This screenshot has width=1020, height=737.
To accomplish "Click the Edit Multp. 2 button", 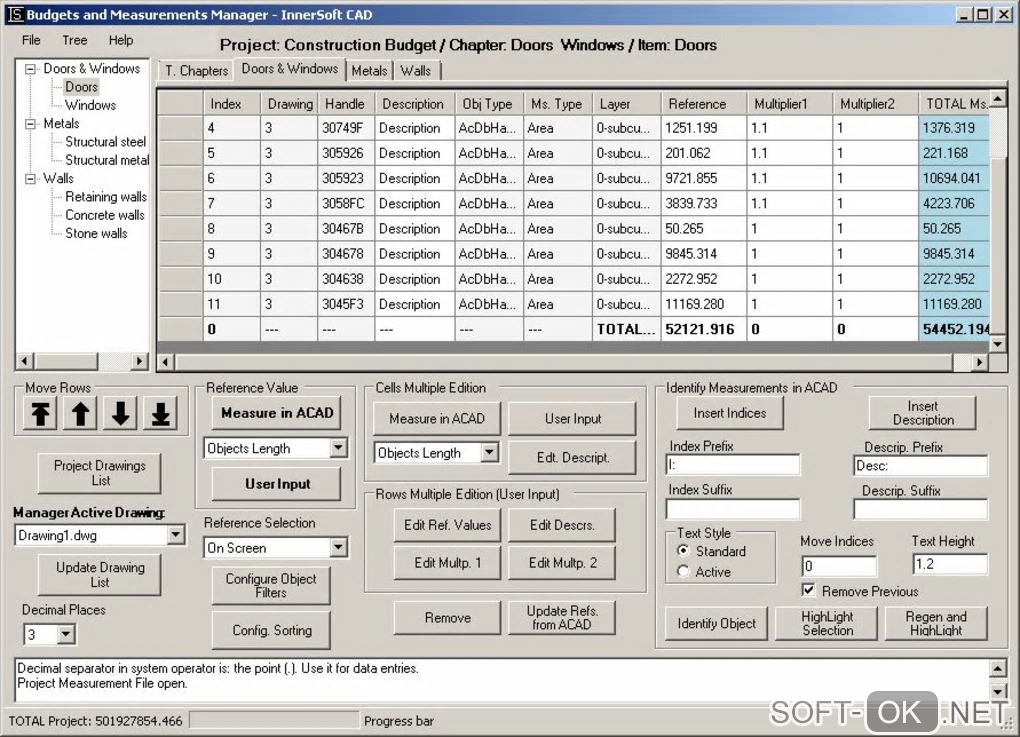I will pyautogui.click(x=562, y=563).
